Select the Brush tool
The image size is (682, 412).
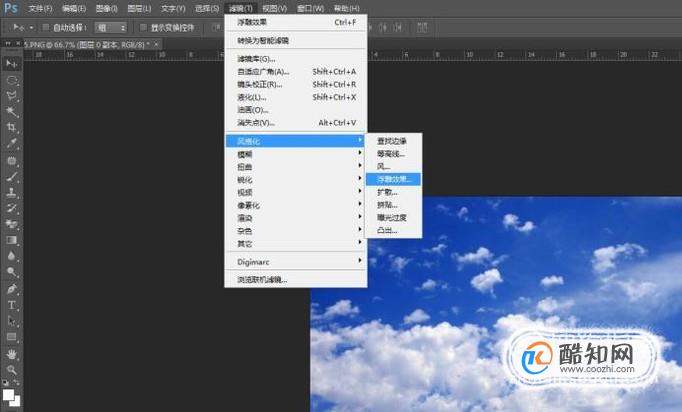pos(11,177)
